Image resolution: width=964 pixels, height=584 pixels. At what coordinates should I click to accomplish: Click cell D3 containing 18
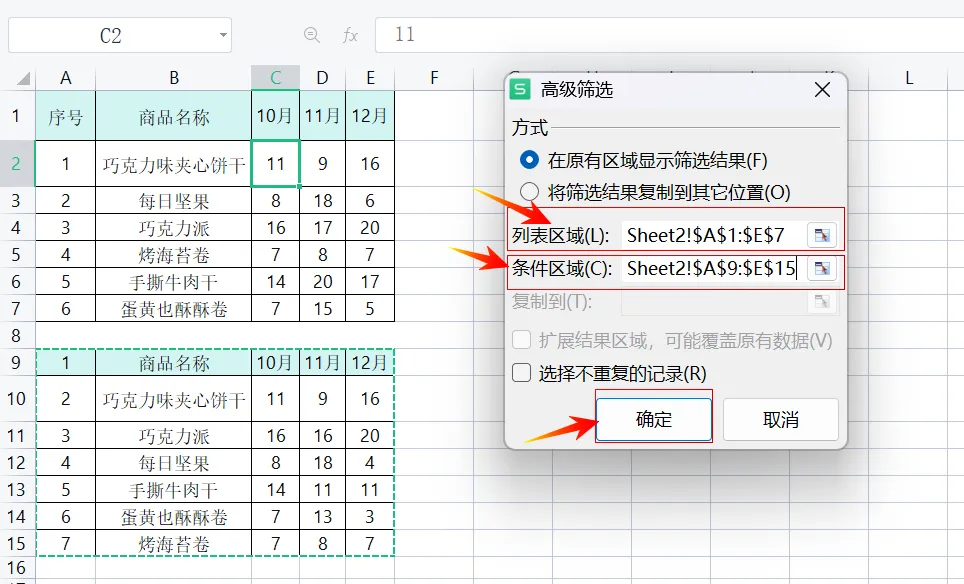pos(322,200)
